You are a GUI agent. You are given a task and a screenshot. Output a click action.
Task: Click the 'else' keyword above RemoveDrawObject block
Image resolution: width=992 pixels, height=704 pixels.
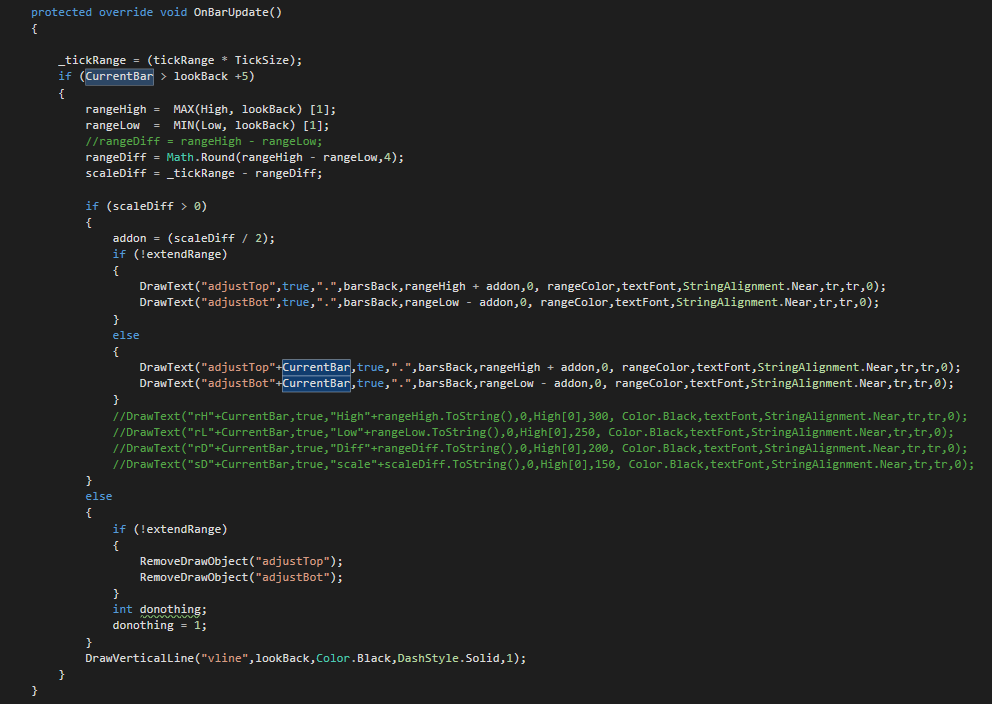tap(99, 497)
